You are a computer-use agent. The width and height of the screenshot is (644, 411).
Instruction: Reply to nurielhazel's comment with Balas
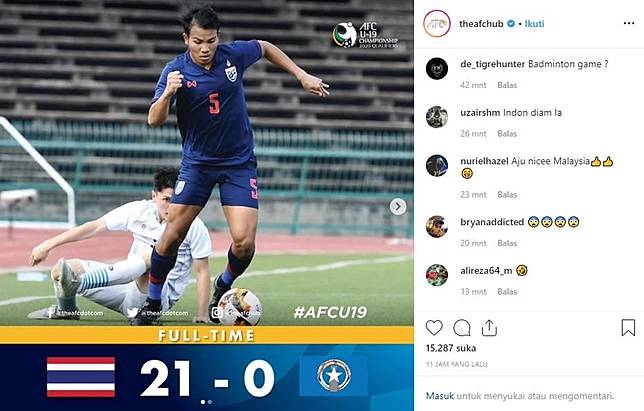pos(507,195)
